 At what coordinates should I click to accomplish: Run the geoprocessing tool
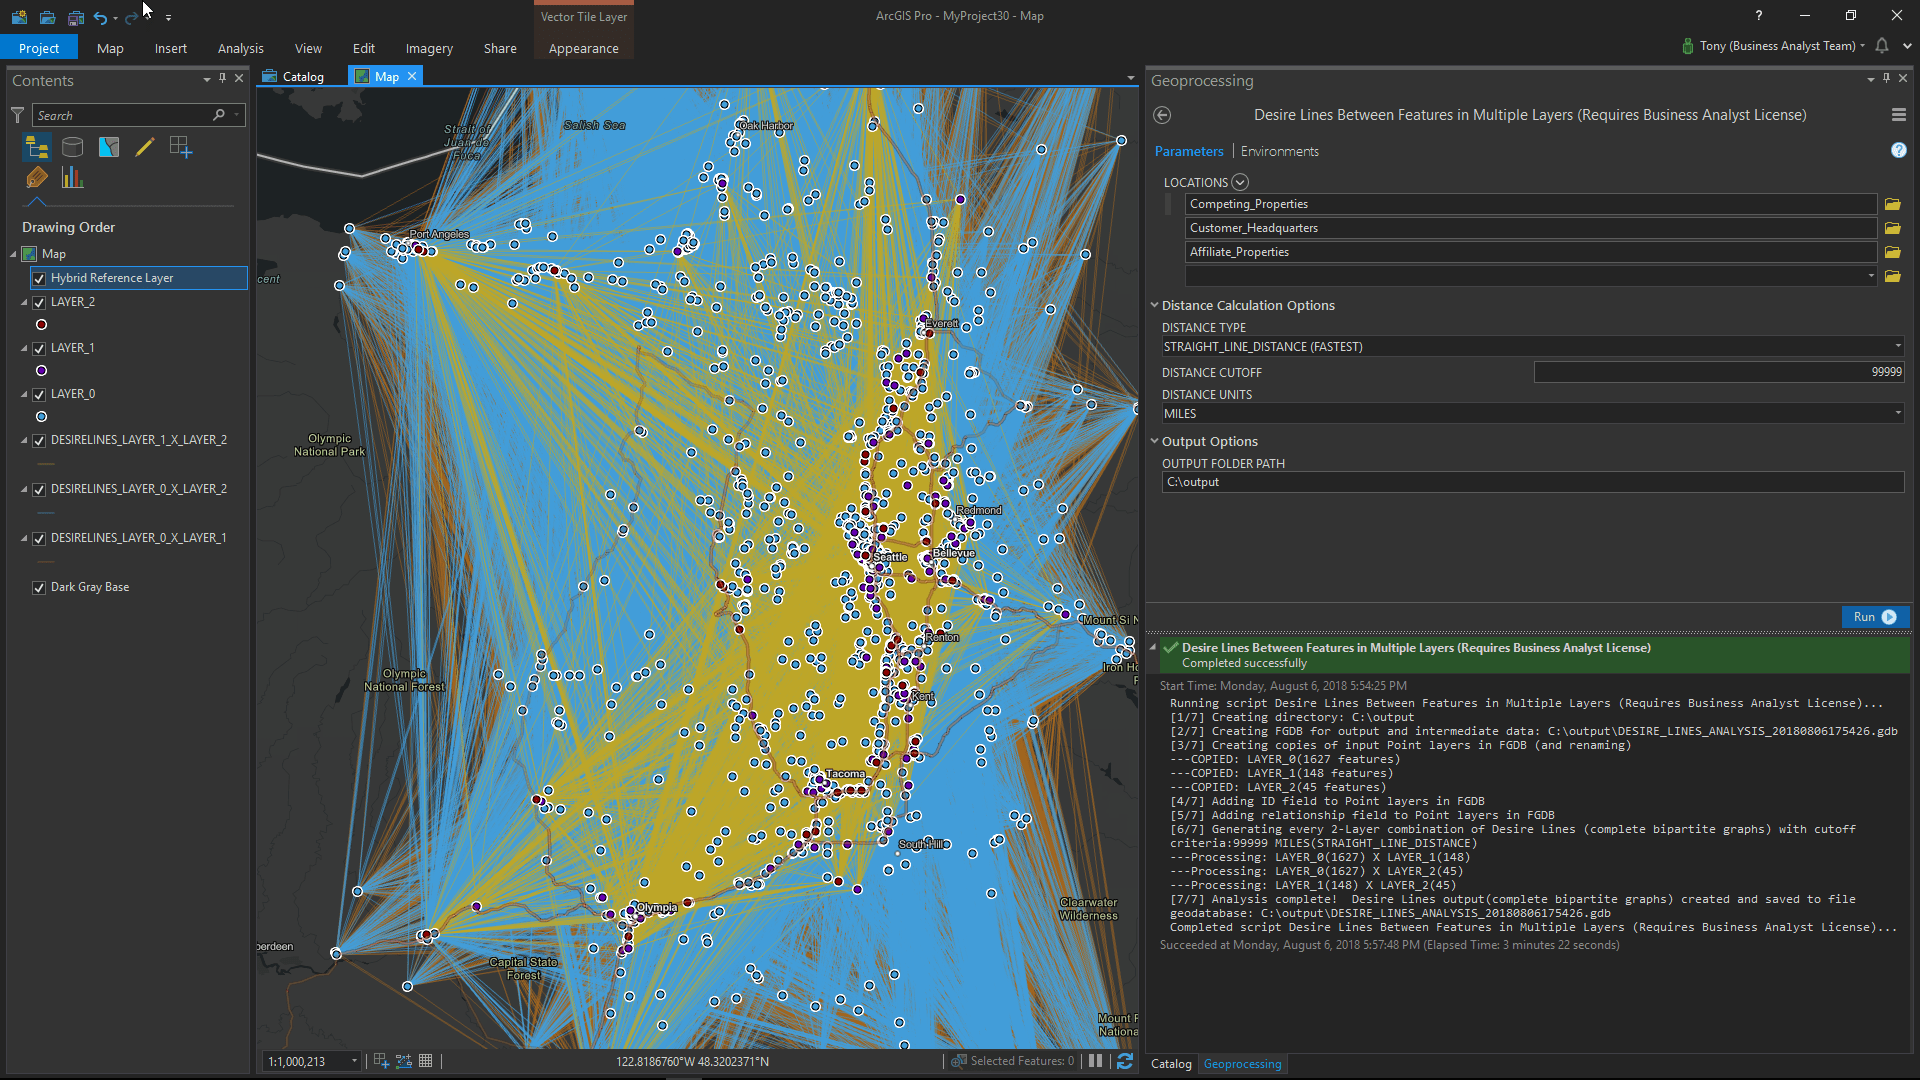click(x=1875, y=617)
